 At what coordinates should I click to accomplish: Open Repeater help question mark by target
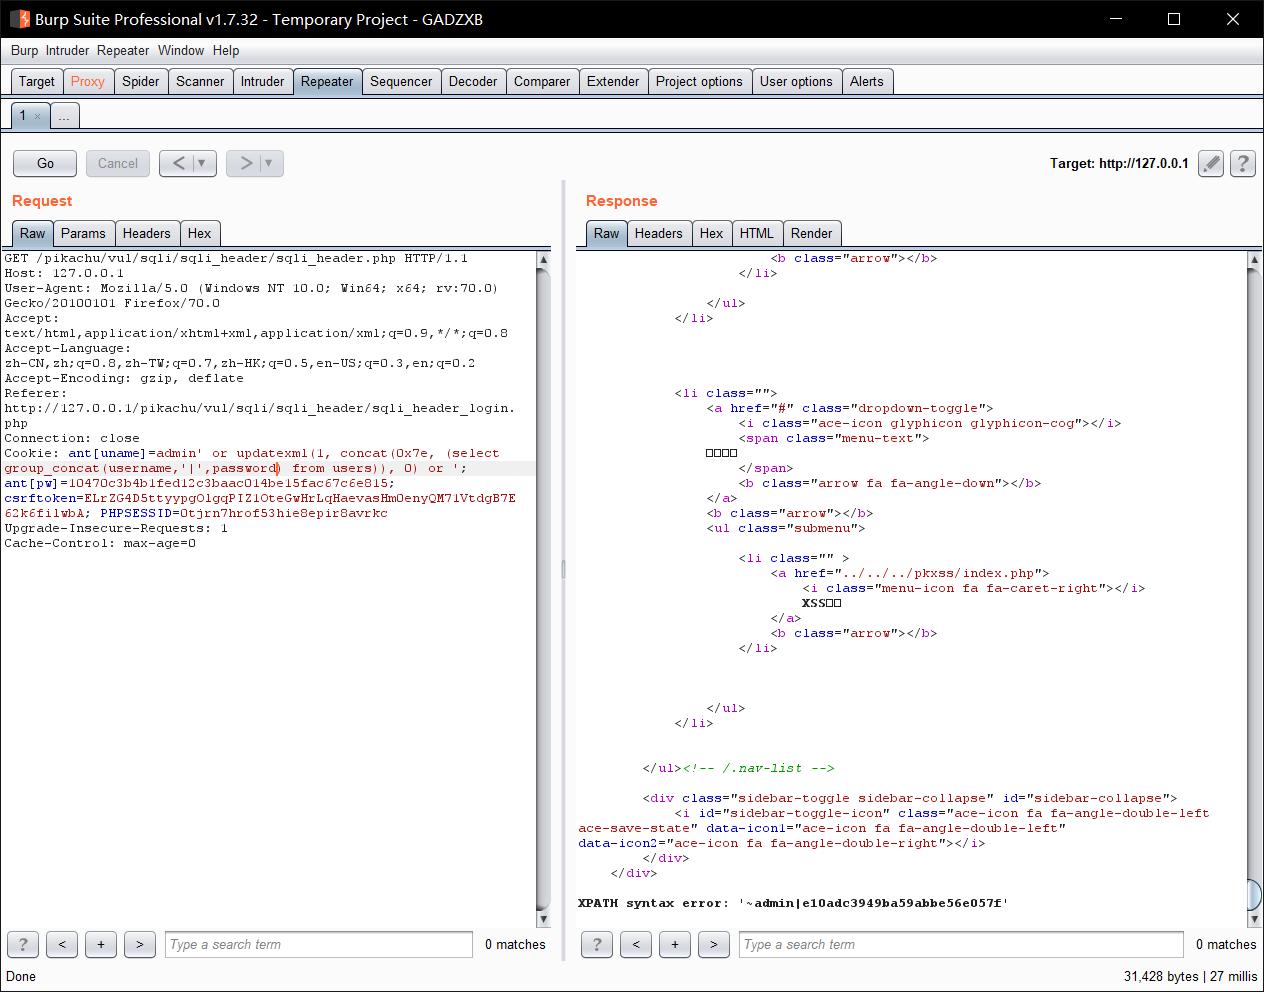tap(1243, 163)
